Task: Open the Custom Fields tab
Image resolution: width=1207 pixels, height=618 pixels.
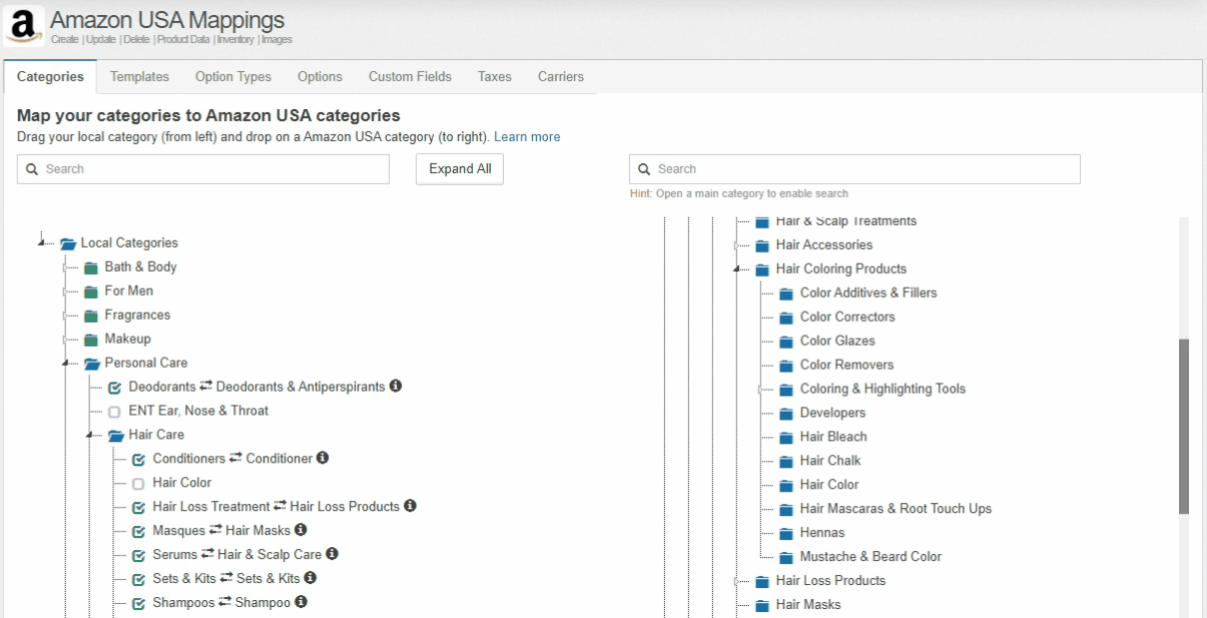Action: pyautogui.click(x=410, y=77)
